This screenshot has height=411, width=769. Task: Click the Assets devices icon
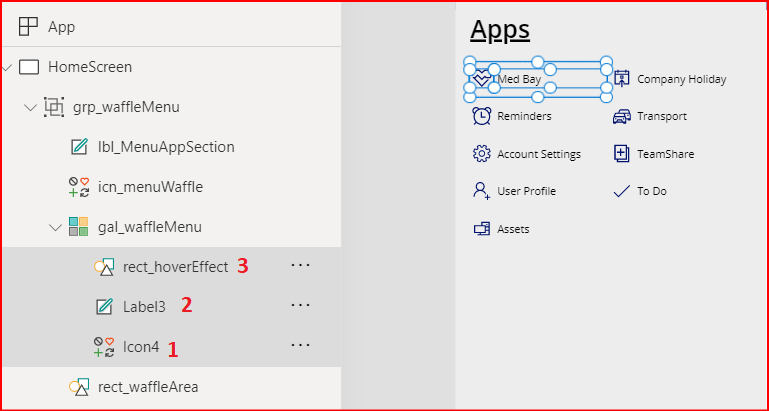(x=481, y=229)
